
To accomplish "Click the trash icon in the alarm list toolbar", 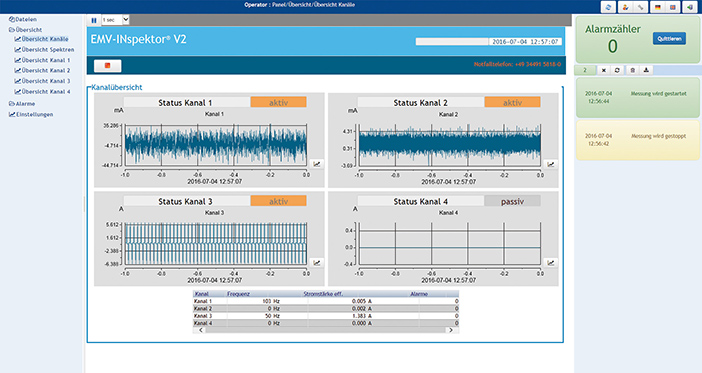I will tap(633, 70).
